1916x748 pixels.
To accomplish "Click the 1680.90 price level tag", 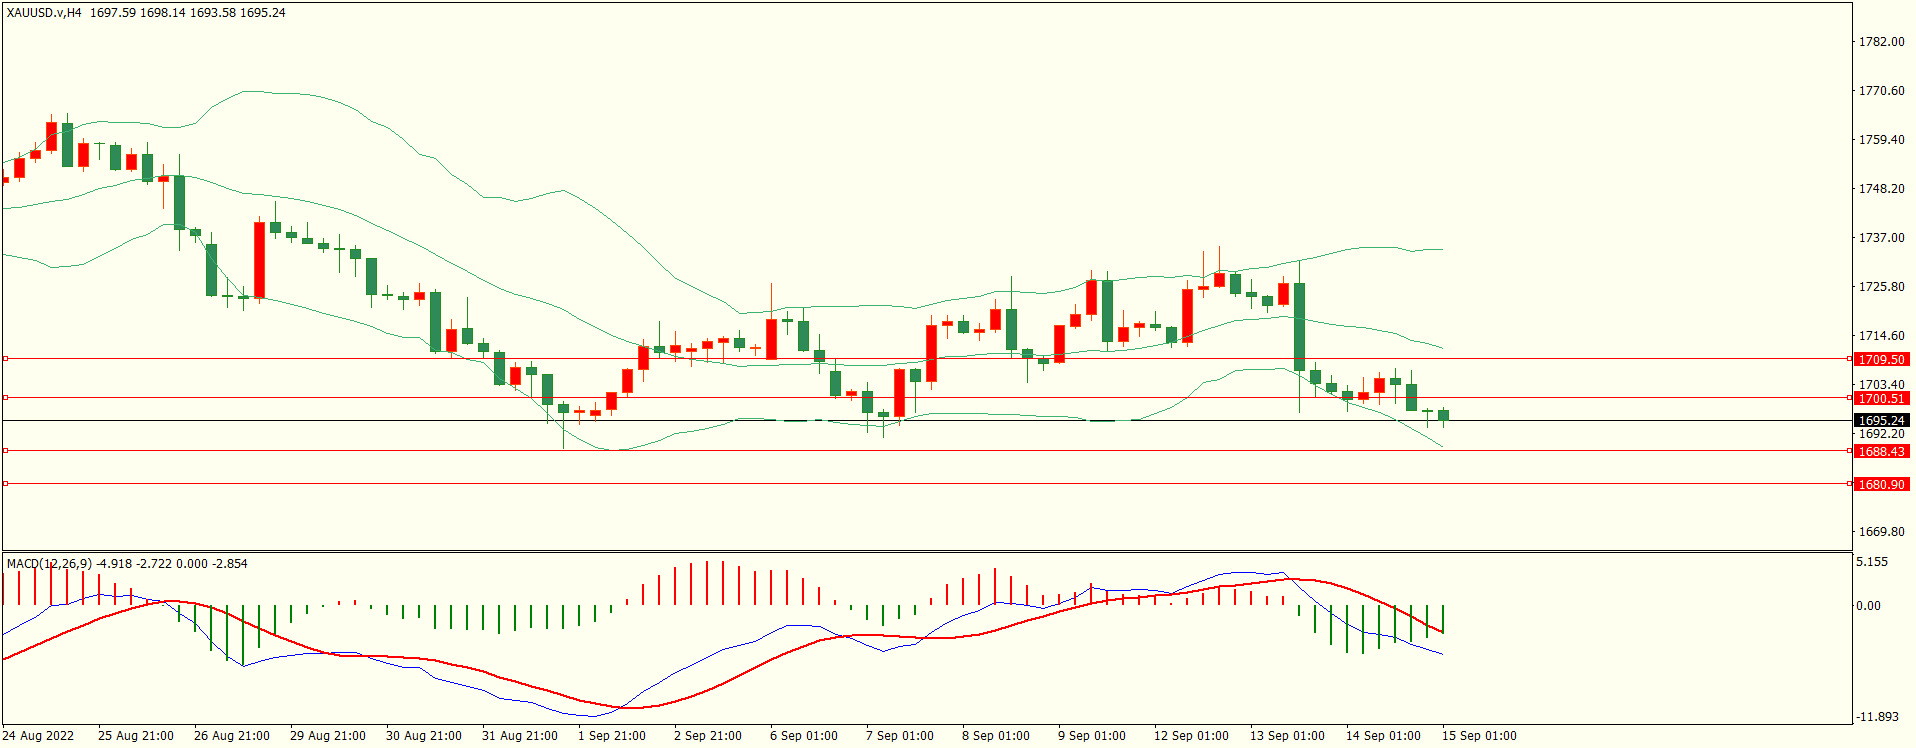I will (x=1881, y=484).
